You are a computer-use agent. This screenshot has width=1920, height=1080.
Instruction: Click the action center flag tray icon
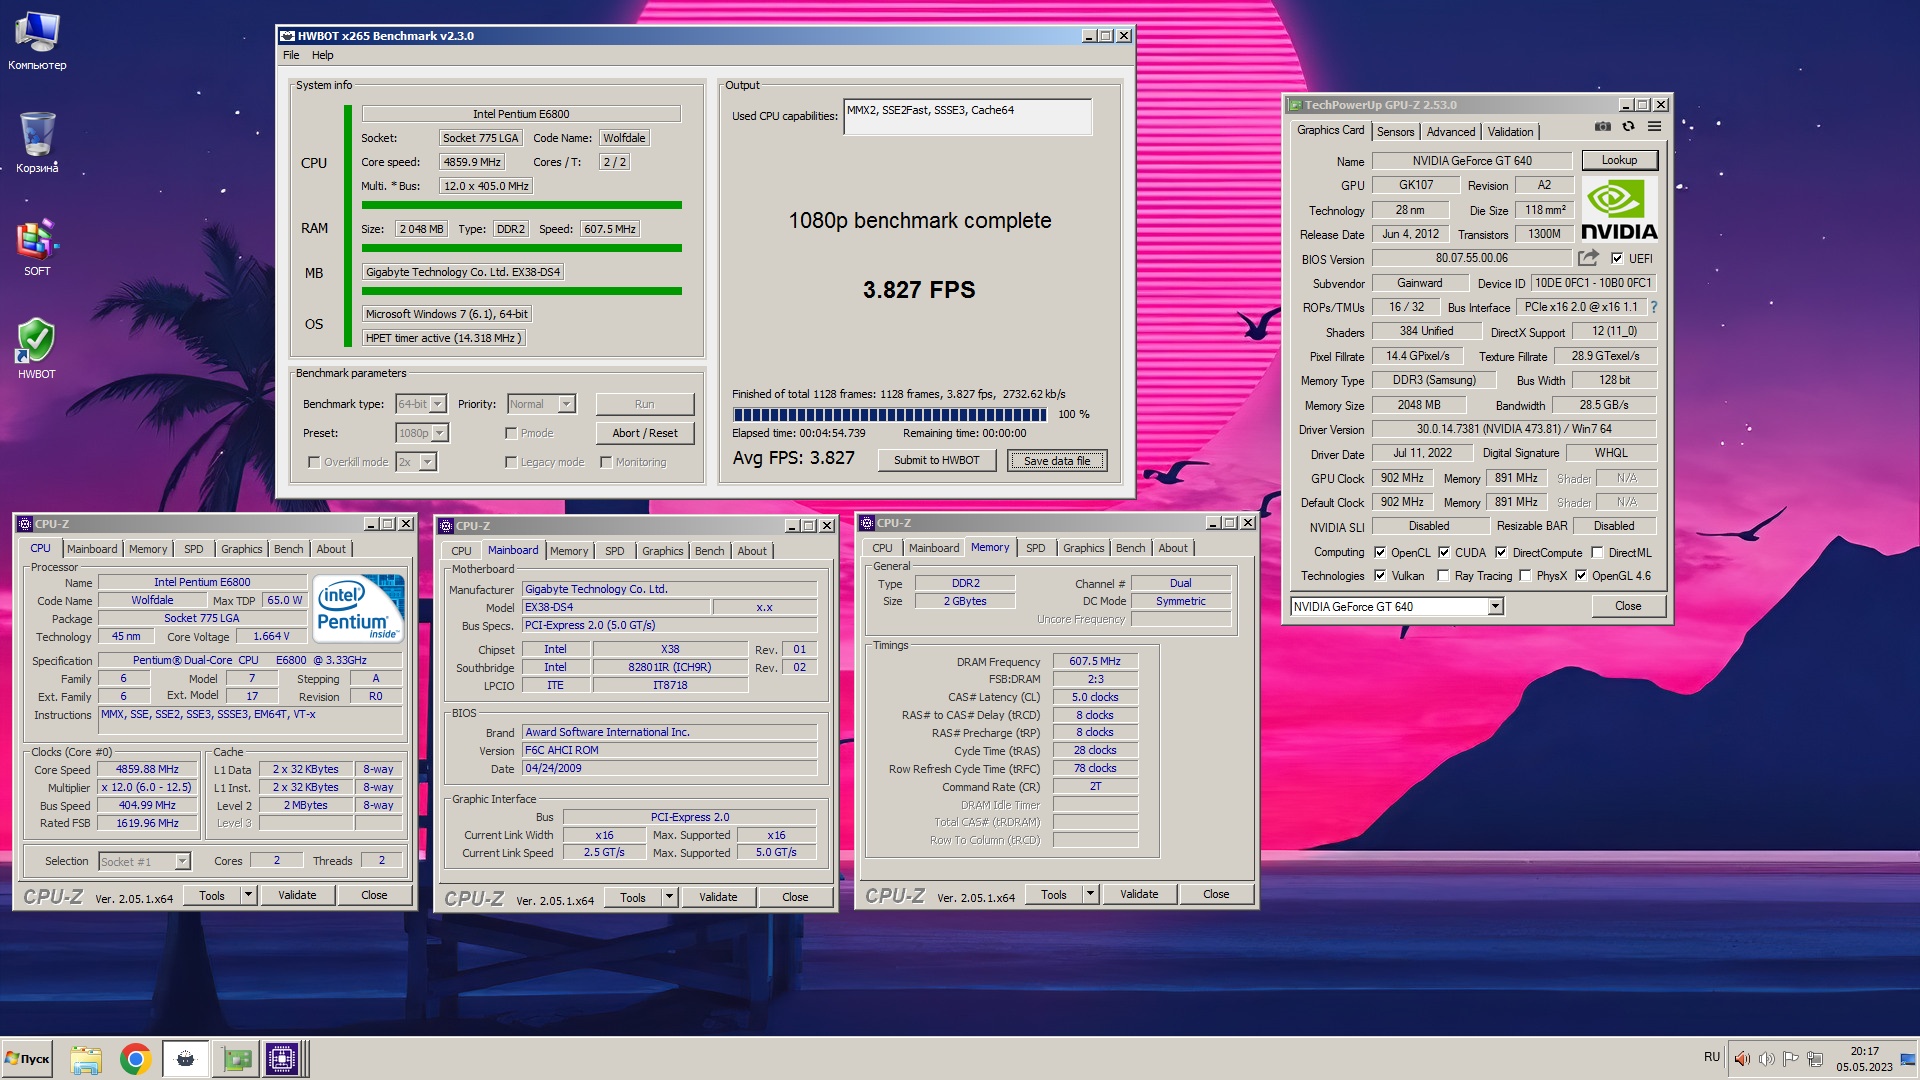(1791, 1059)
